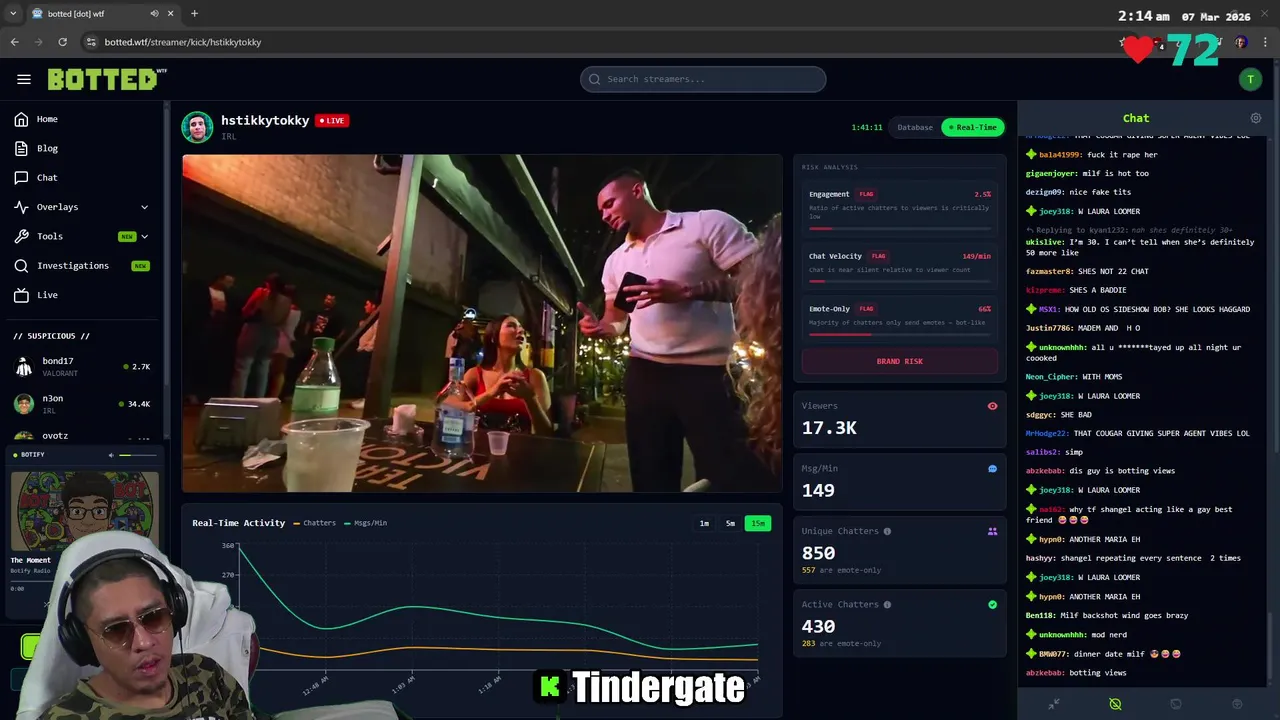Screen dimensions: 1280x720
Task: Click the Tools link icon
Action: pyautogui.click(x=21, y=236)
